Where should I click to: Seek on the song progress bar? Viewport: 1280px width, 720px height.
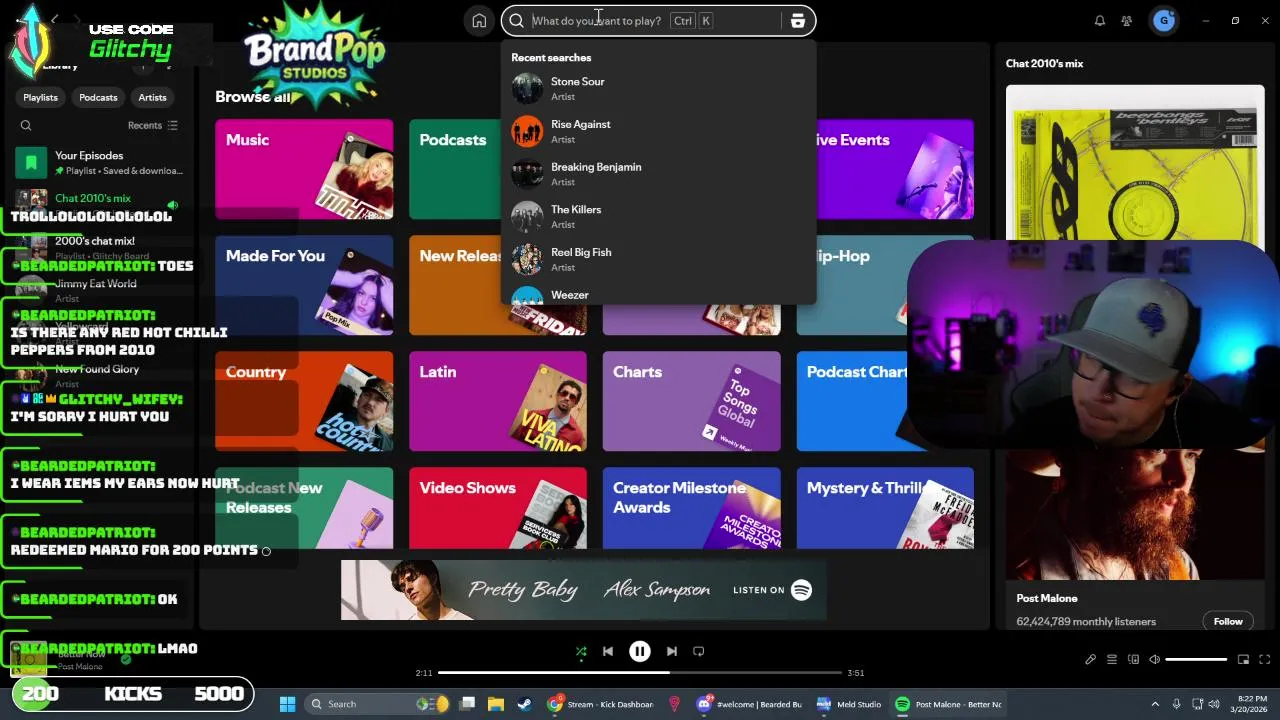pyautogui.click(x=640, y=673)
